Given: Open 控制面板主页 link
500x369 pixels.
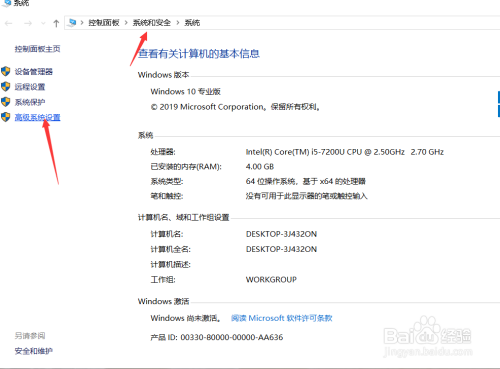Looking at the screenshot, I should [x=37, y=49].
